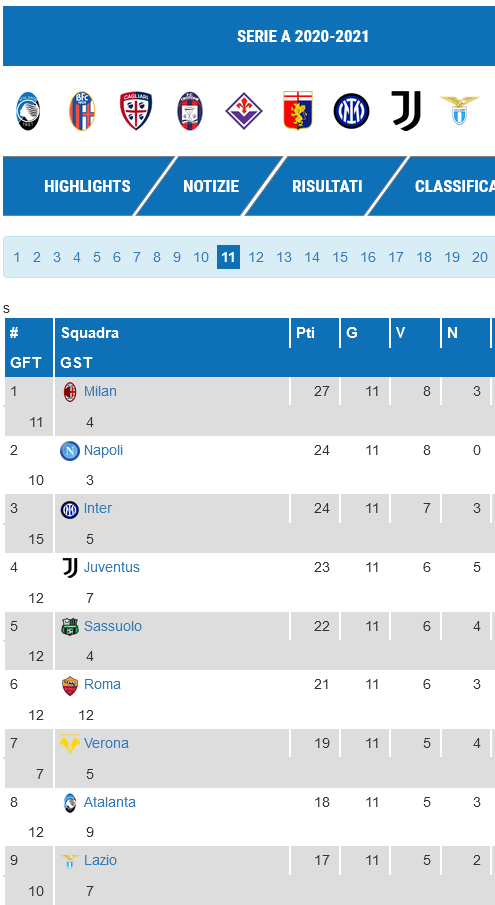
Task: Select matchday 20 in pagination
Action: (479, 257)
